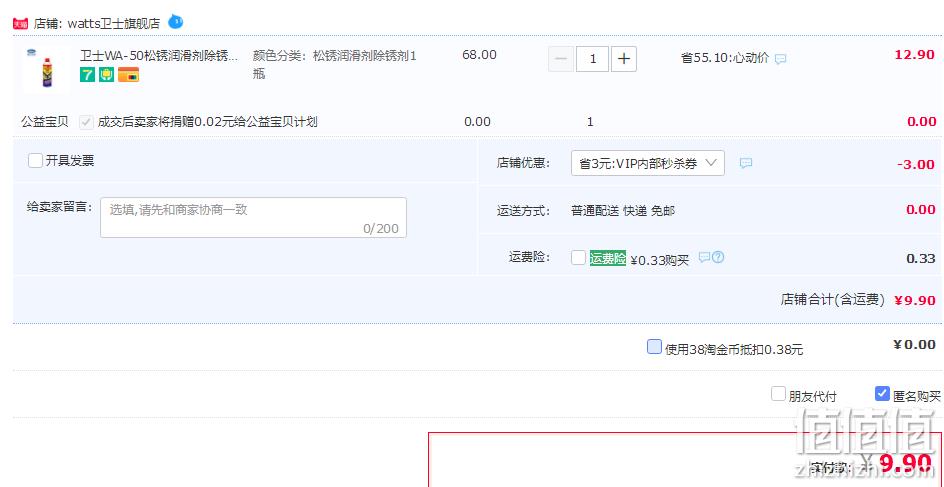Enable the 开具发票 invoice checkbox

36,161
